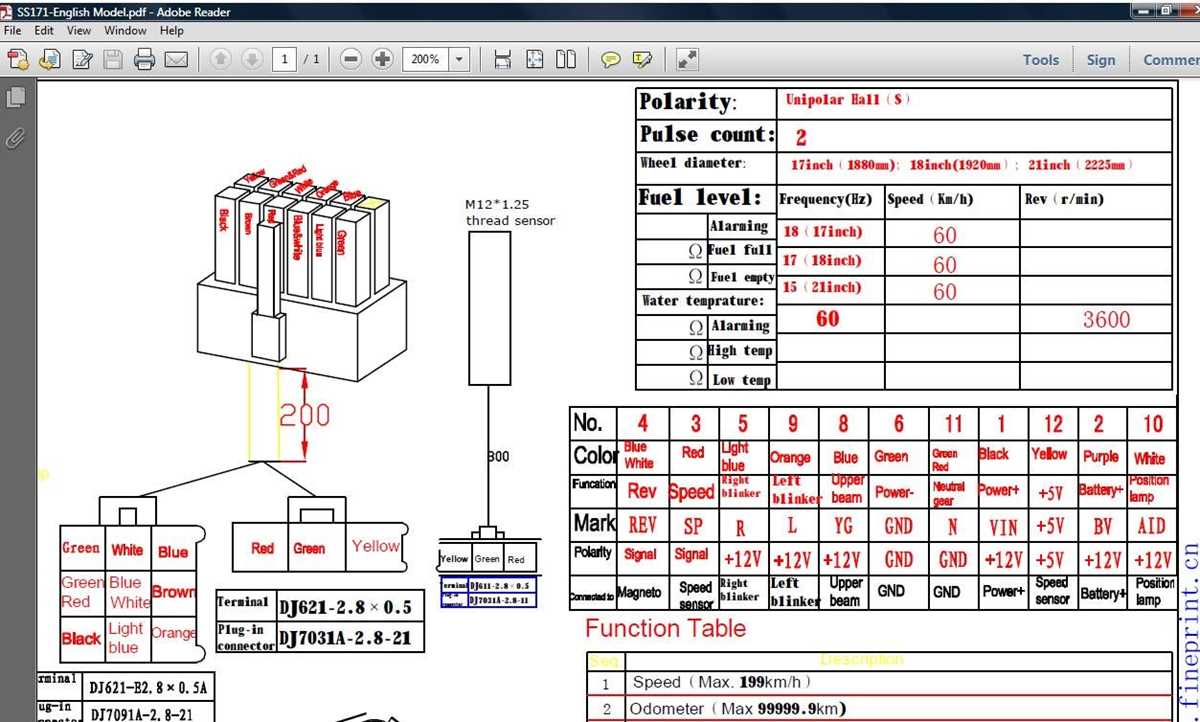Click the Save file floppy icon
Screen dimensions: 1200x722
pos(113,60)
